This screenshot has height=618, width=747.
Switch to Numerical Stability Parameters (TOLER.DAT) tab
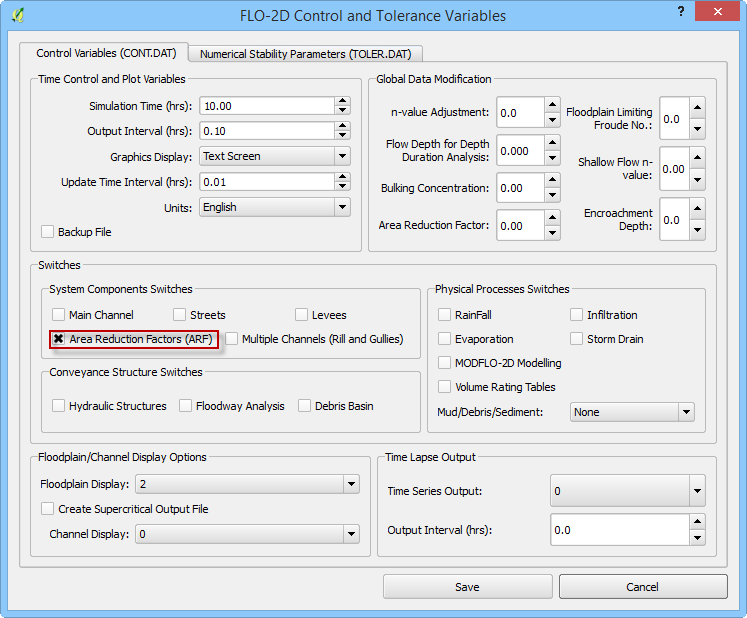pos(311,53)
